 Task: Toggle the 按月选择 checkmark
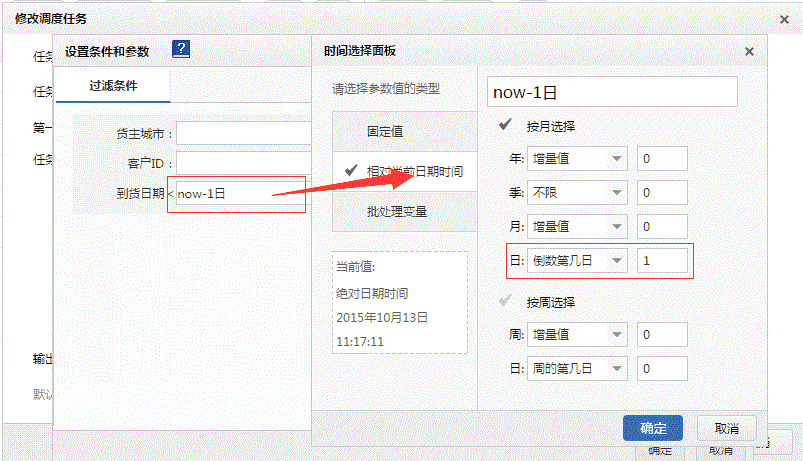tap(507, 127)
